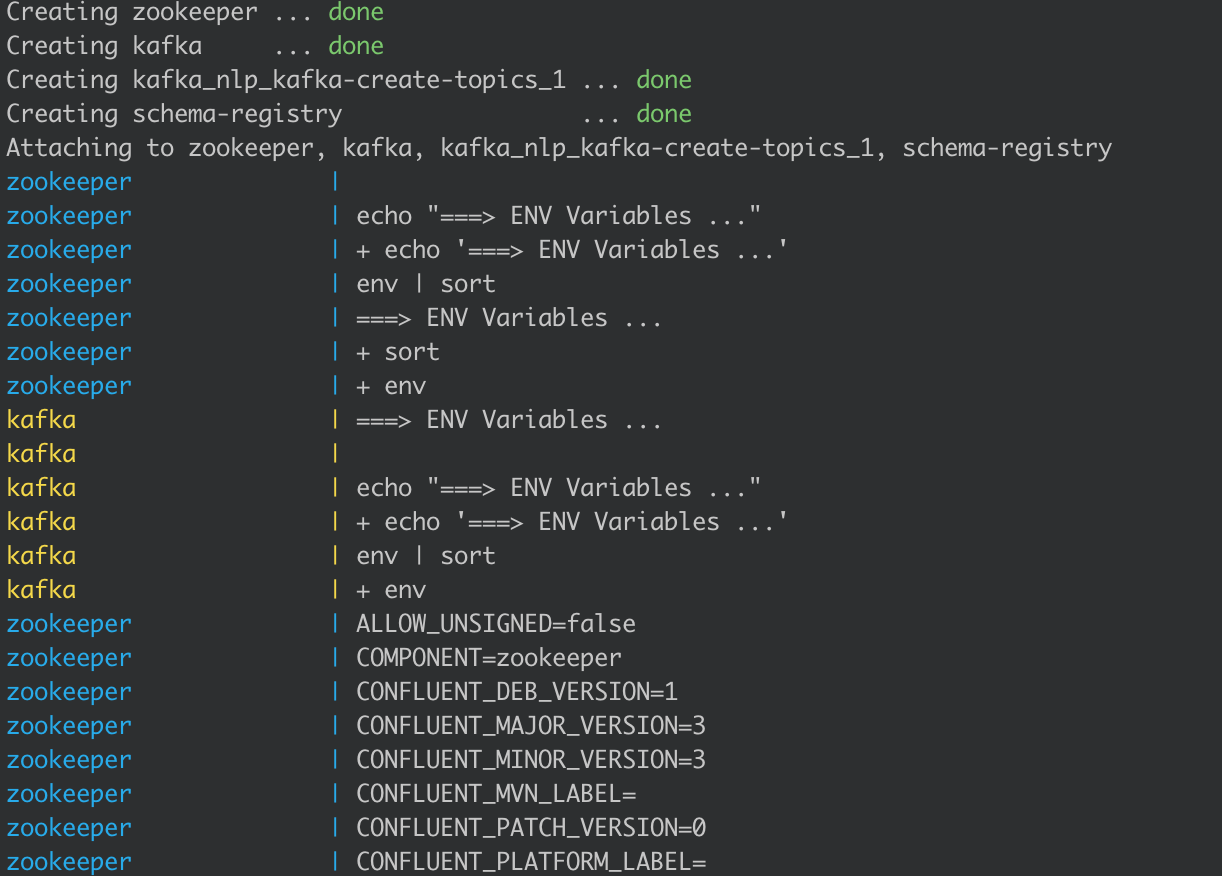The height and width of the screenshot is (876, 1222).
Task: Click the 'Creating zookeeper ... done' line
Action: [x=195, y=13]
